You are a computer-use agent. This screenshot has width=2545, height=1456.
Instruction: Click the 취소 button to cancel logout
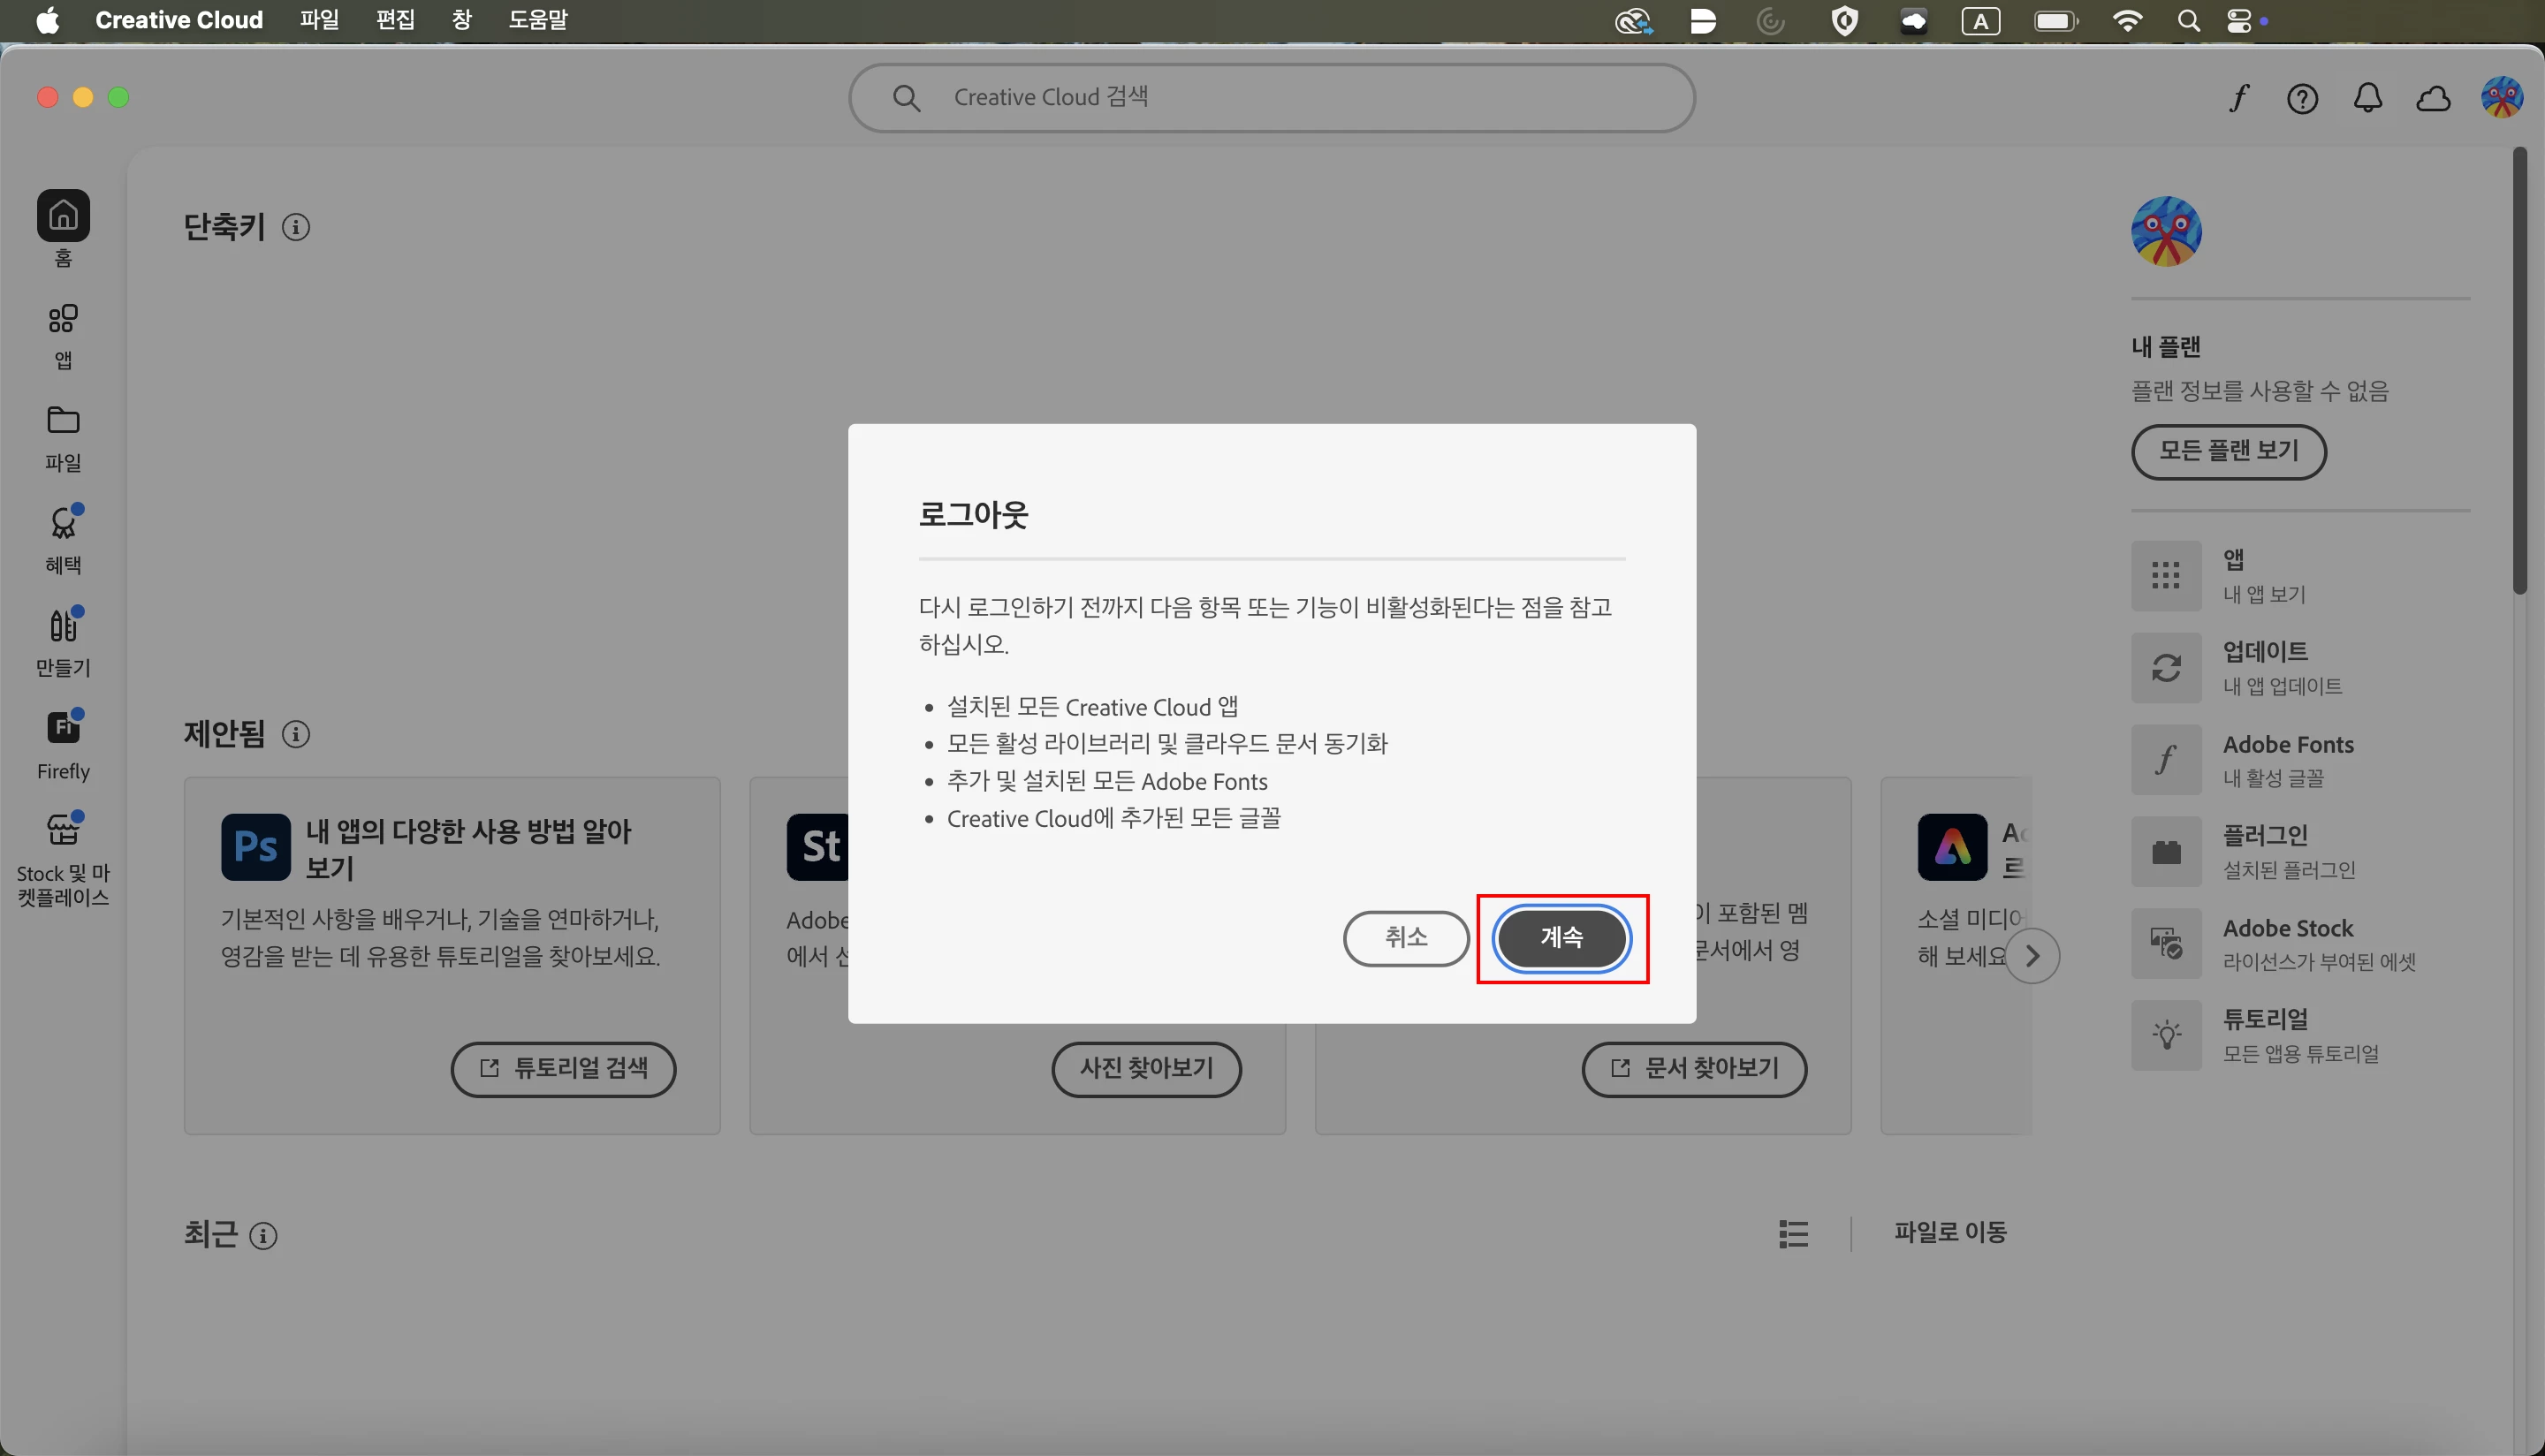point(1405,938)
